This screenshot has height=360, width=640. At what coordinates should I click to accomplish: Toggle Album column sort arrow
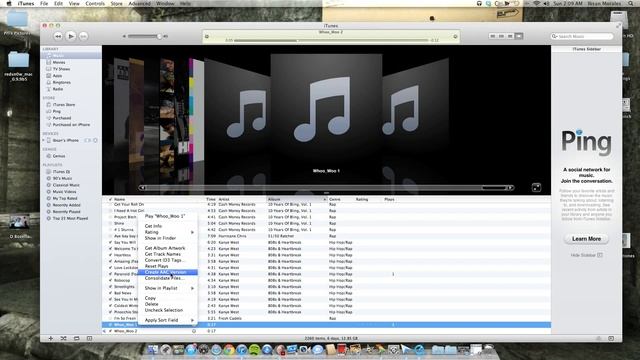(324, 199)
